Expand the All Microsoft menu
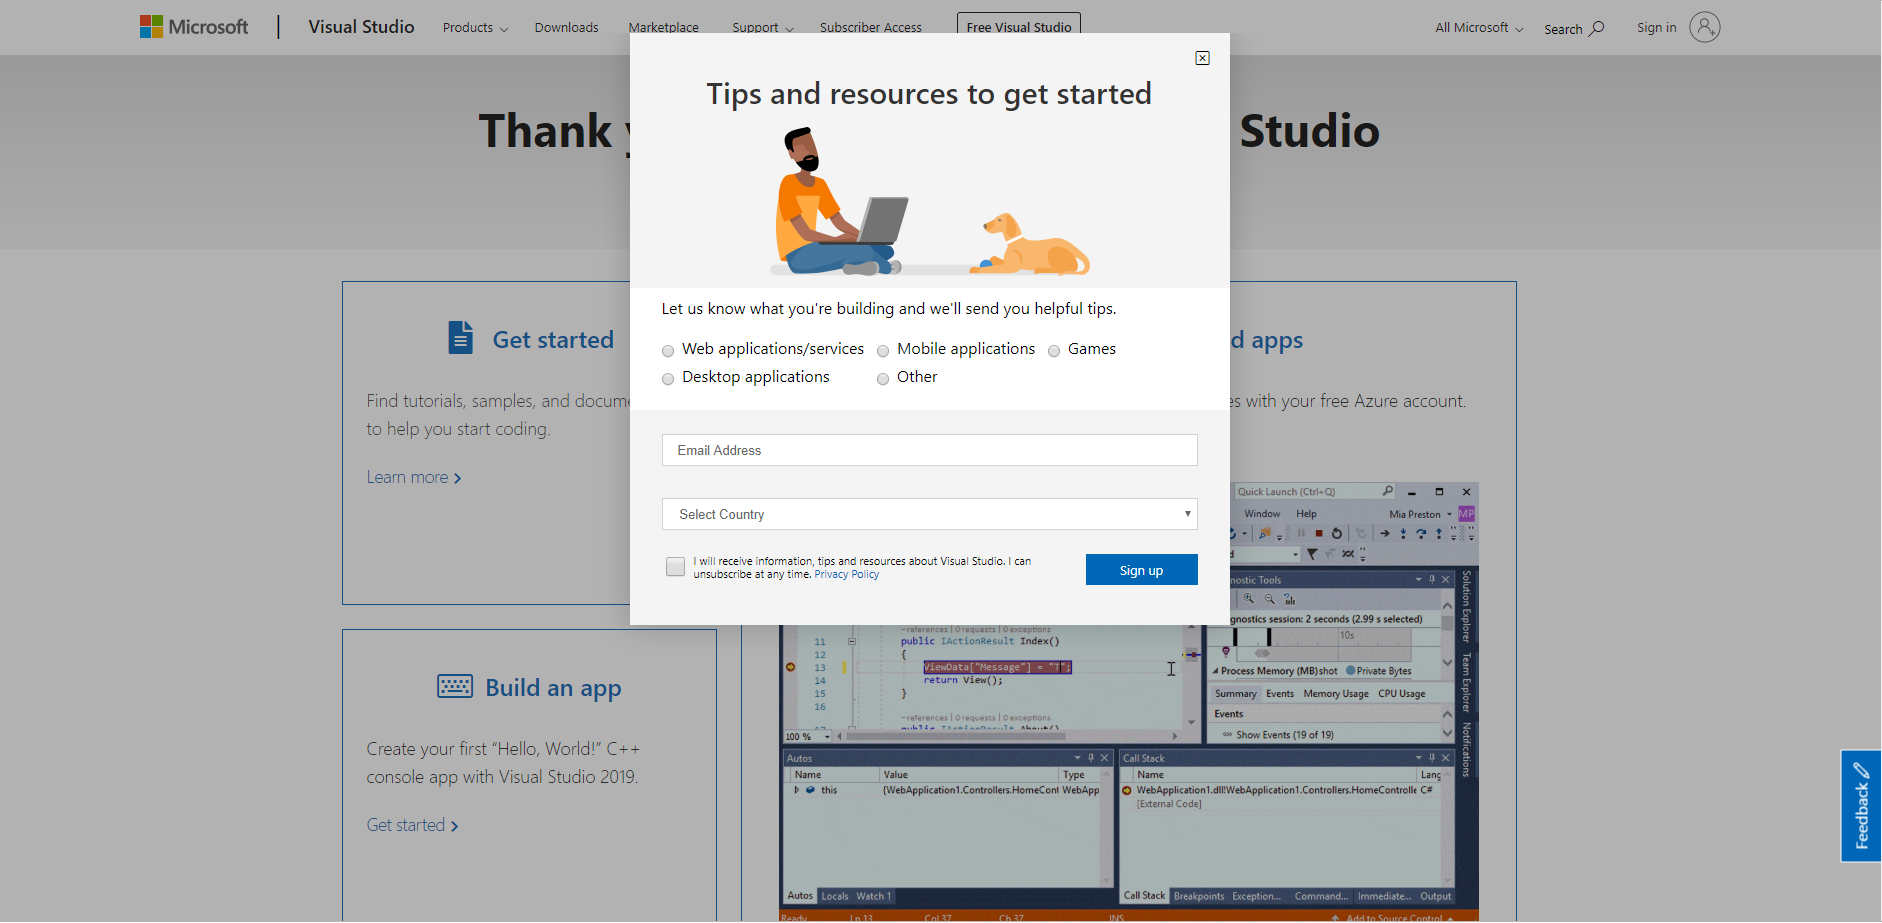 (1479, 28)
